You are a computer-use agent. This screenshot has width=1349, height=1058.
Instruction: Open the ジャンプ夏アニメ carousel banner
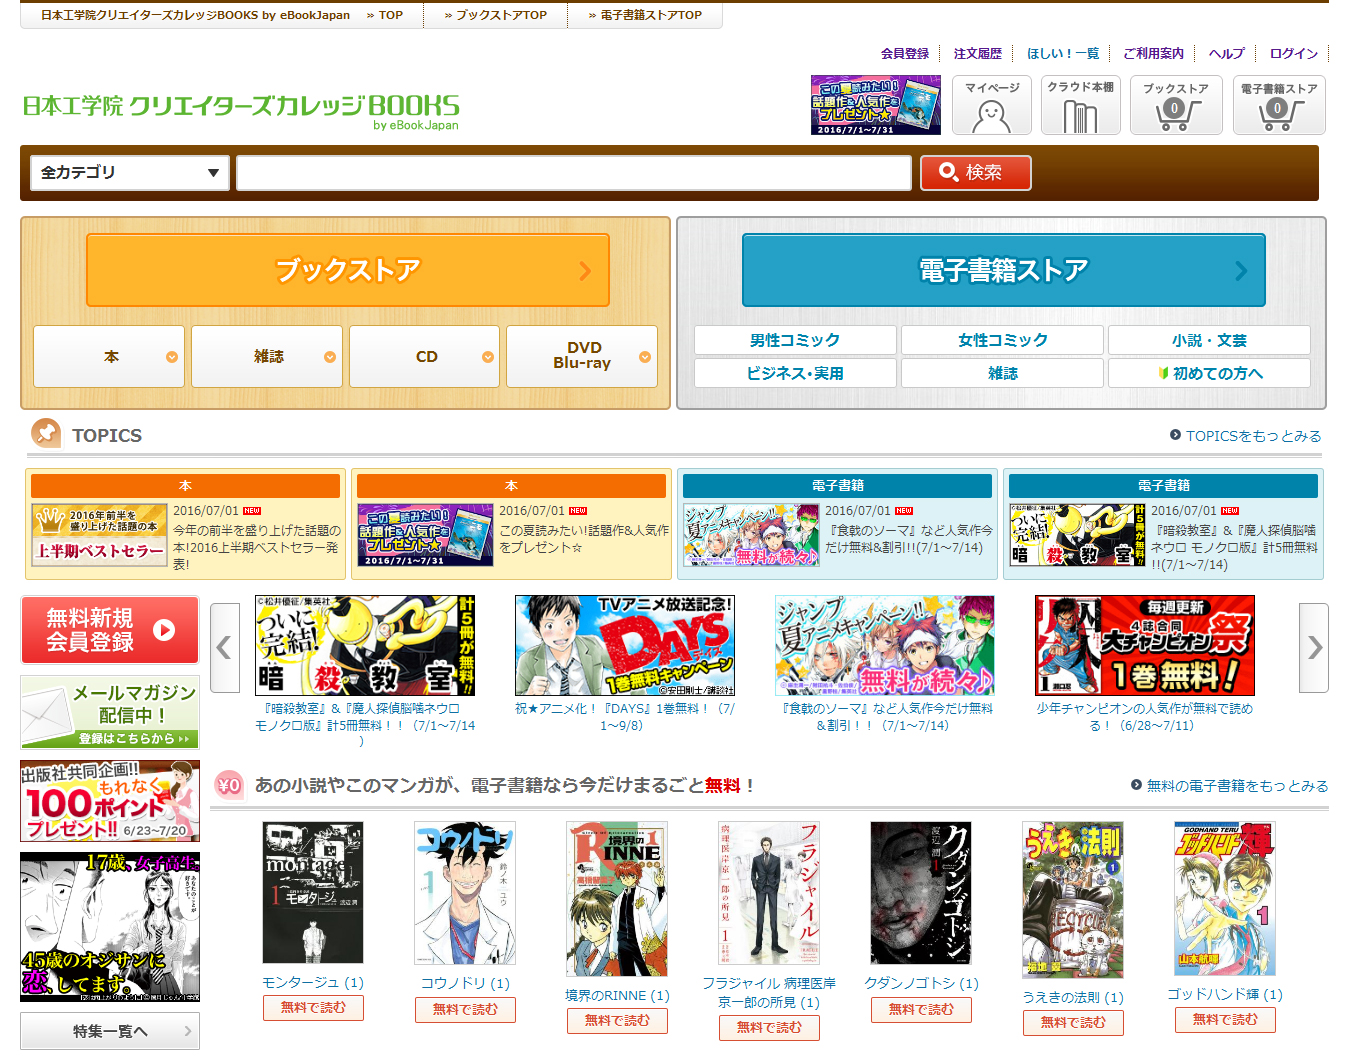[885, 645]
